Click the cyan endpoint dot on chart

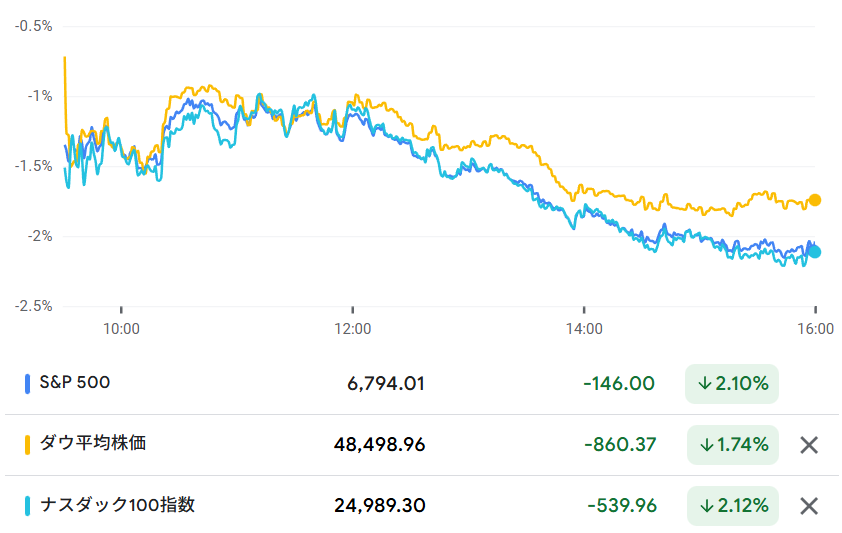[815, 252]
